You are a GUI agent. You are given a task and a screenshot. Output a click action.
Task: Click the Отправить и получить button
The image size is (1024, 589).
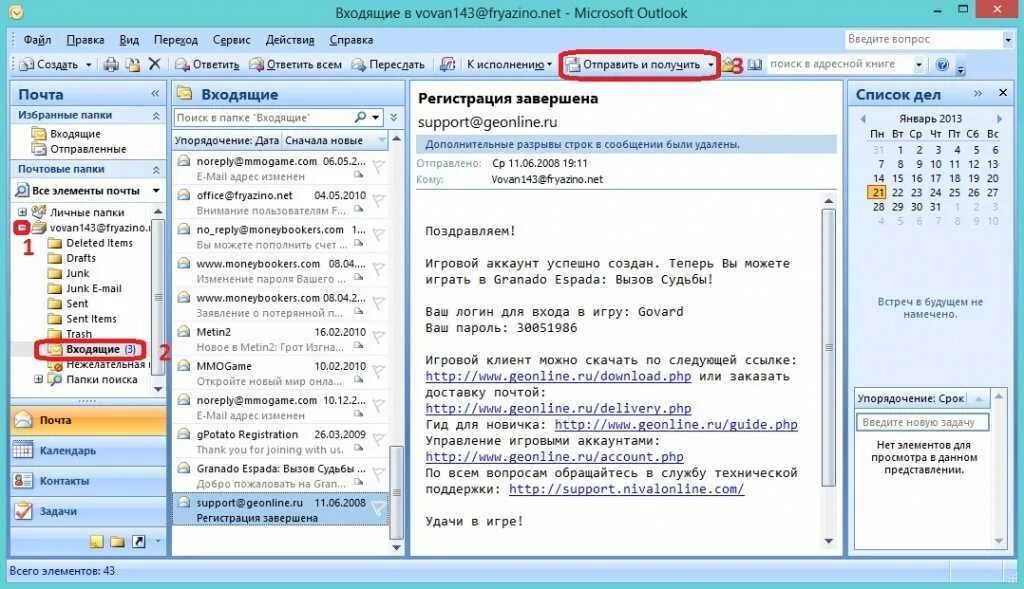click(x=633, y=65)
